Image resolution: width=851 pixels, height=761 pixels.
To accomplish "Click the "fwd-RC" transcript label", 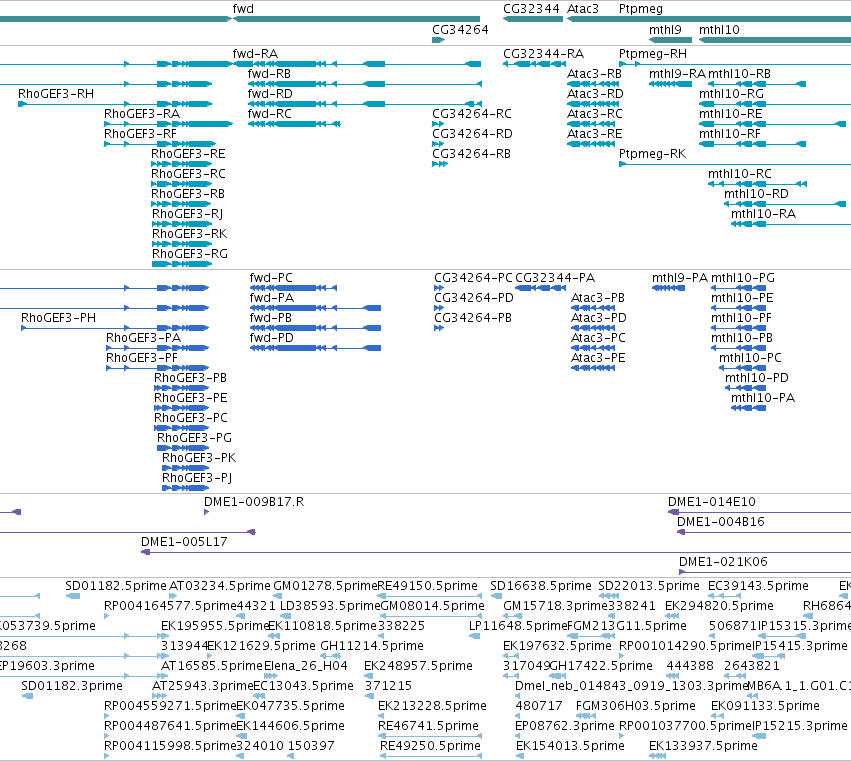I will [x=269, y=114].
